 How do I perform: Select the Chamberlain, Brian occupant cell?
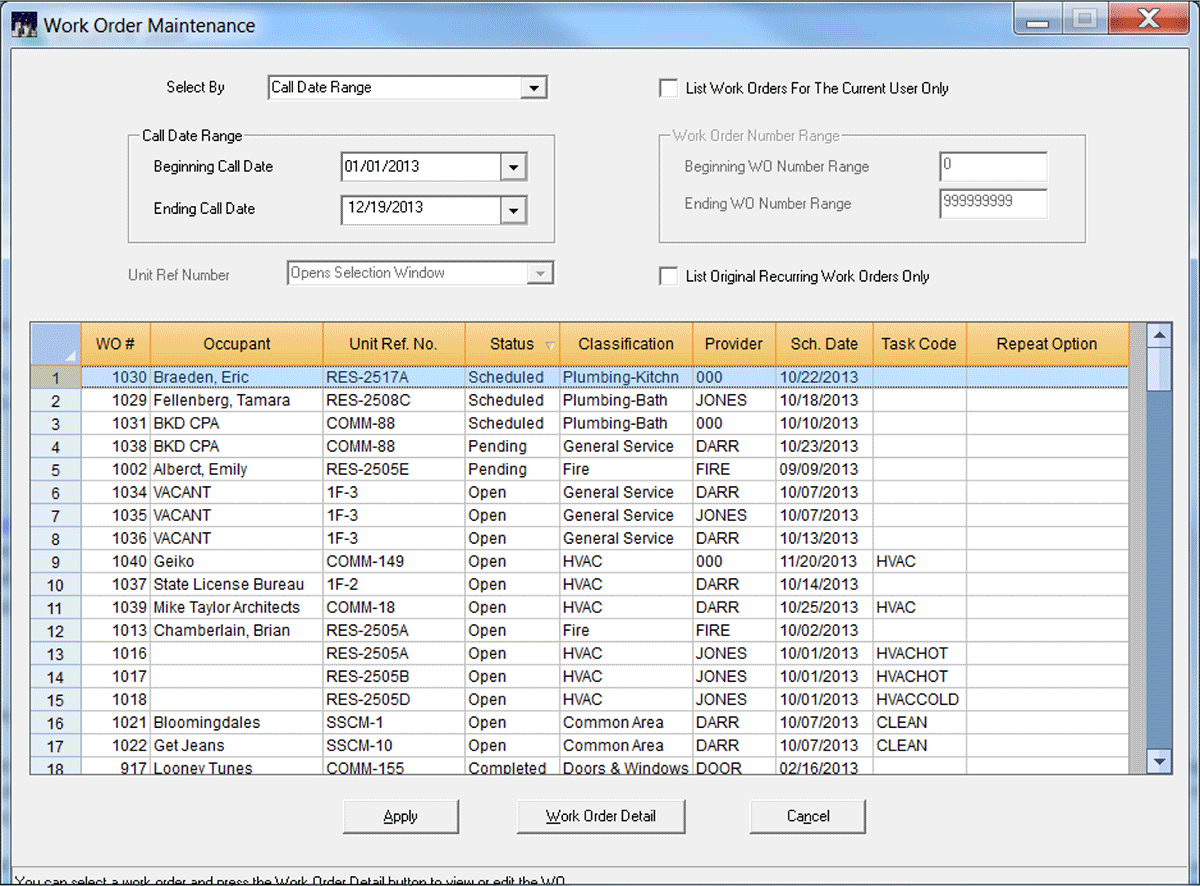[237, 631]
